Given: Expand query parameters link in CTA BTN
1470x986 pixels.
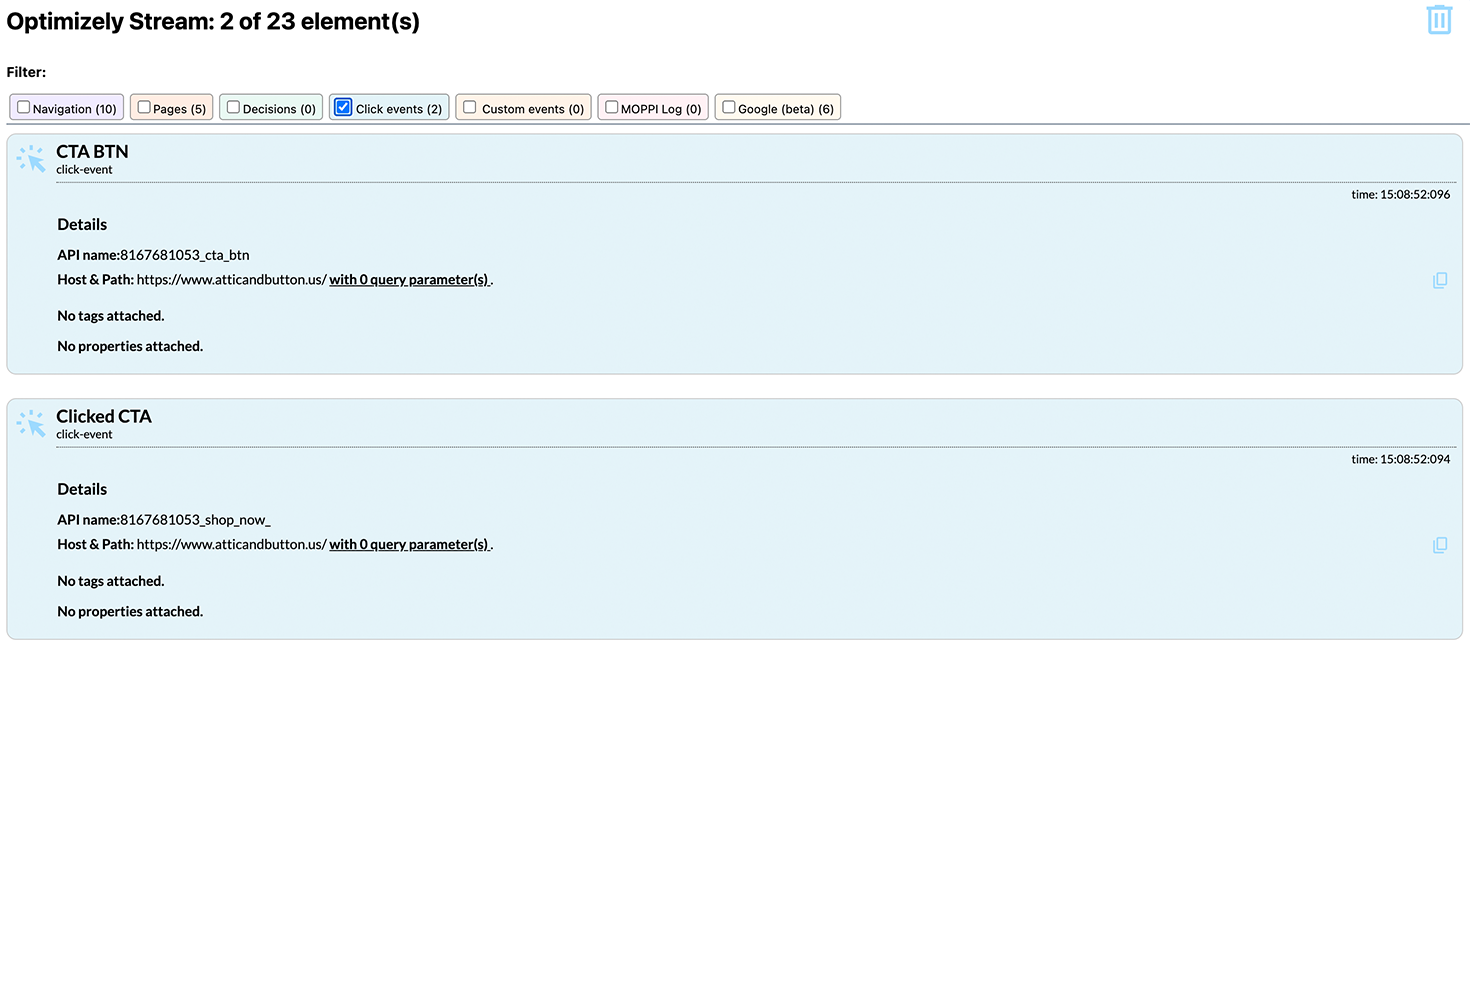Looking at the screenshot, I should 409,280.
